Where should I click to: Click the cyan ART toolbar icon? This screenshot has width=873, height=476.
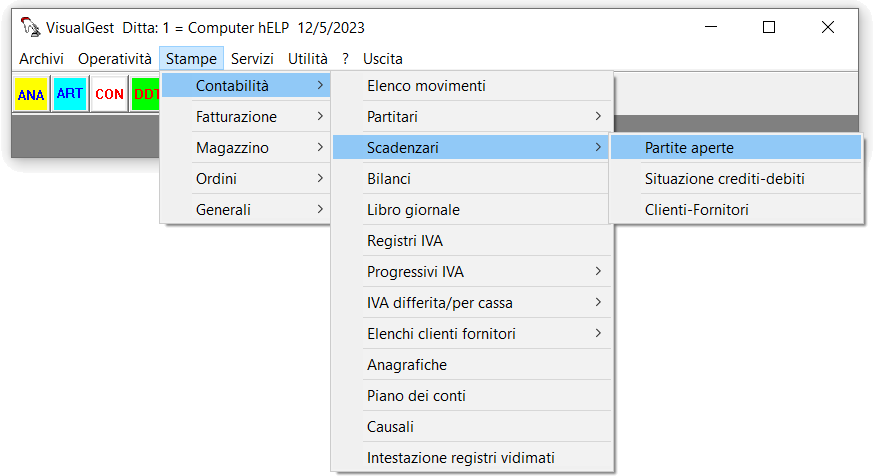tap(70, 94)
